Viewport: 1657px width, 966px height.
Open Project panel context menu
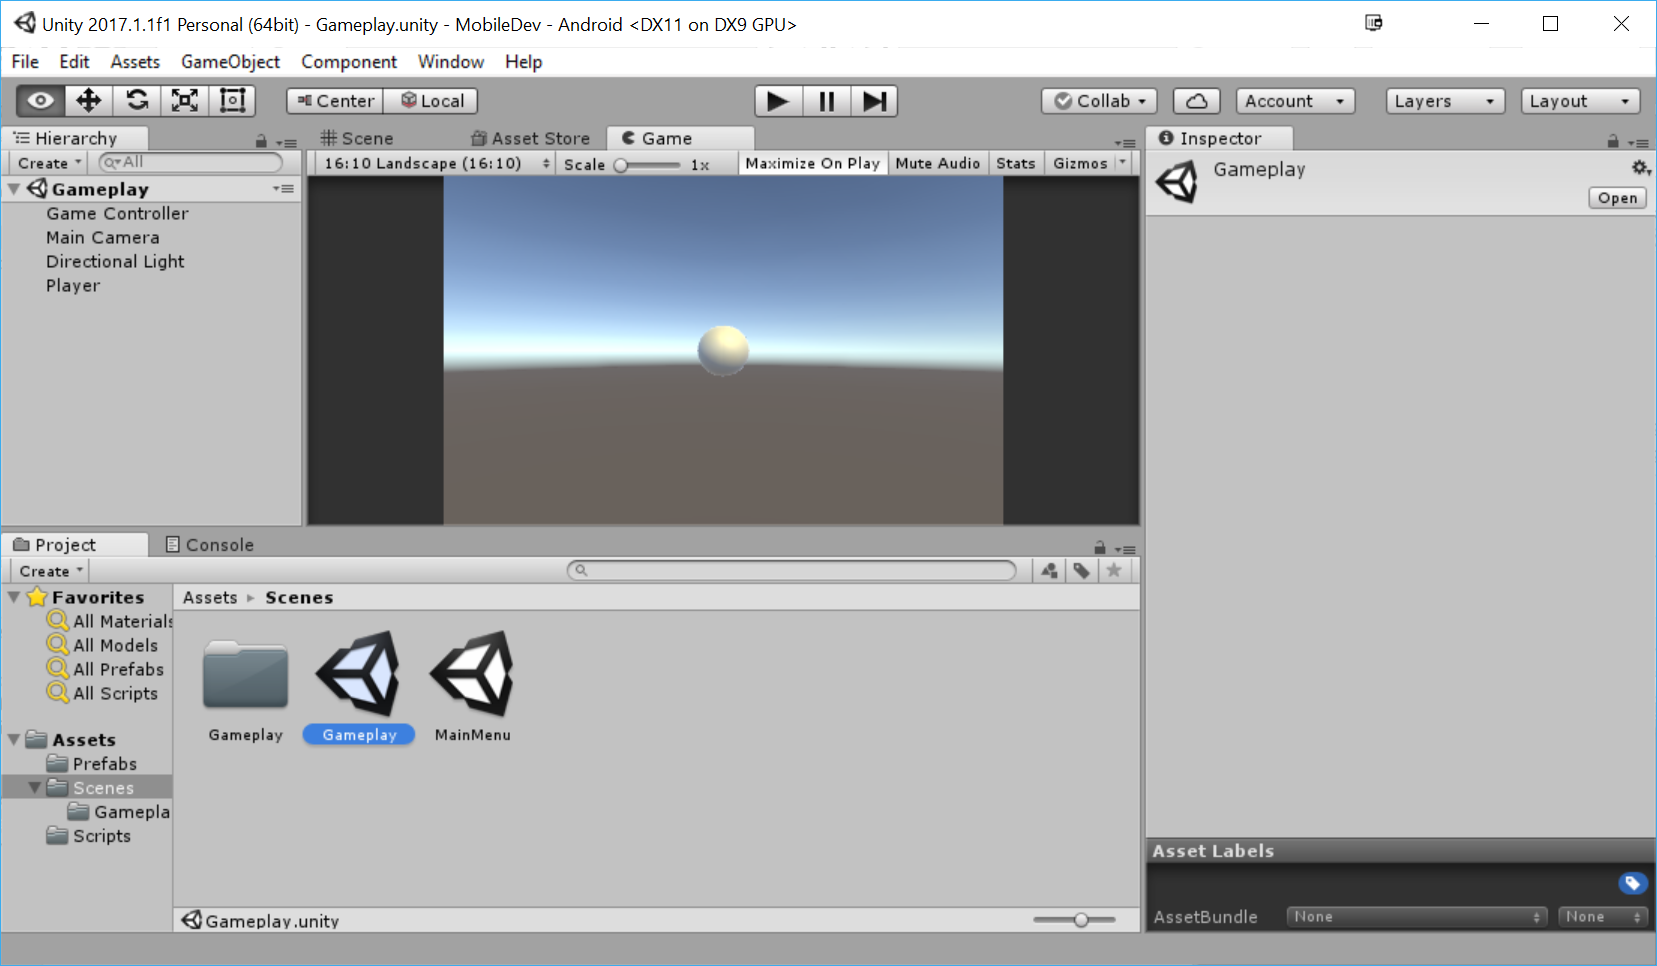[1125, 549]
